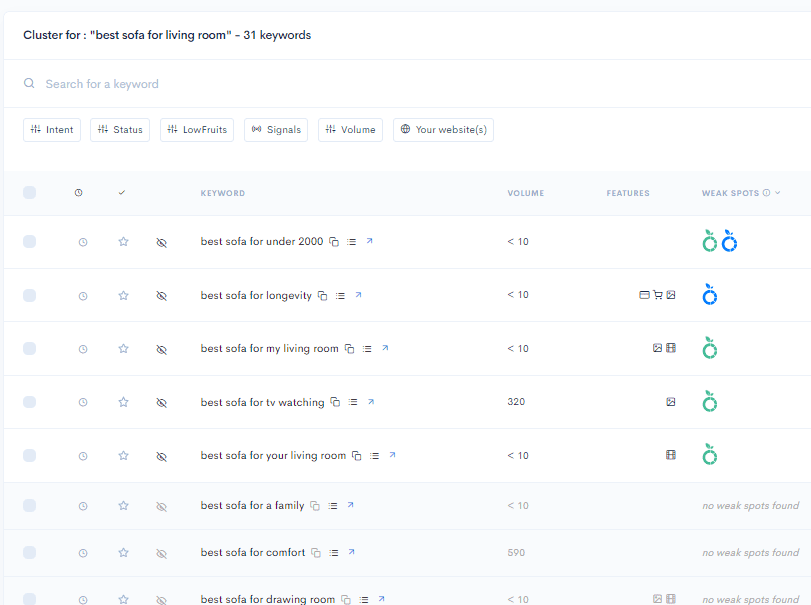Click the blue fruit weak spot beside "best sofa for under 2000"

729,241
